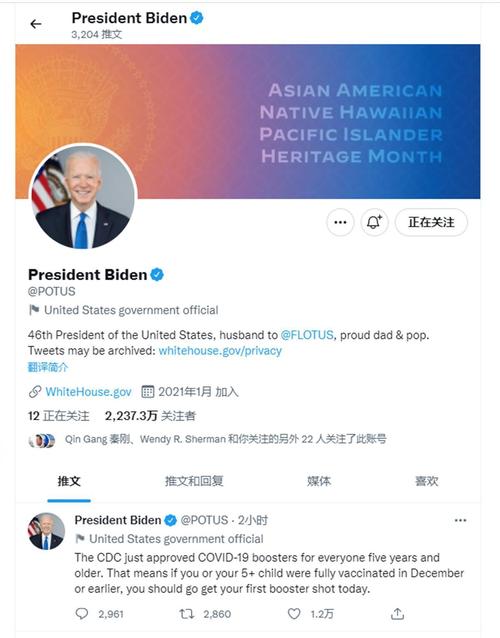Open the large profile photo

(x=83, y=197)
